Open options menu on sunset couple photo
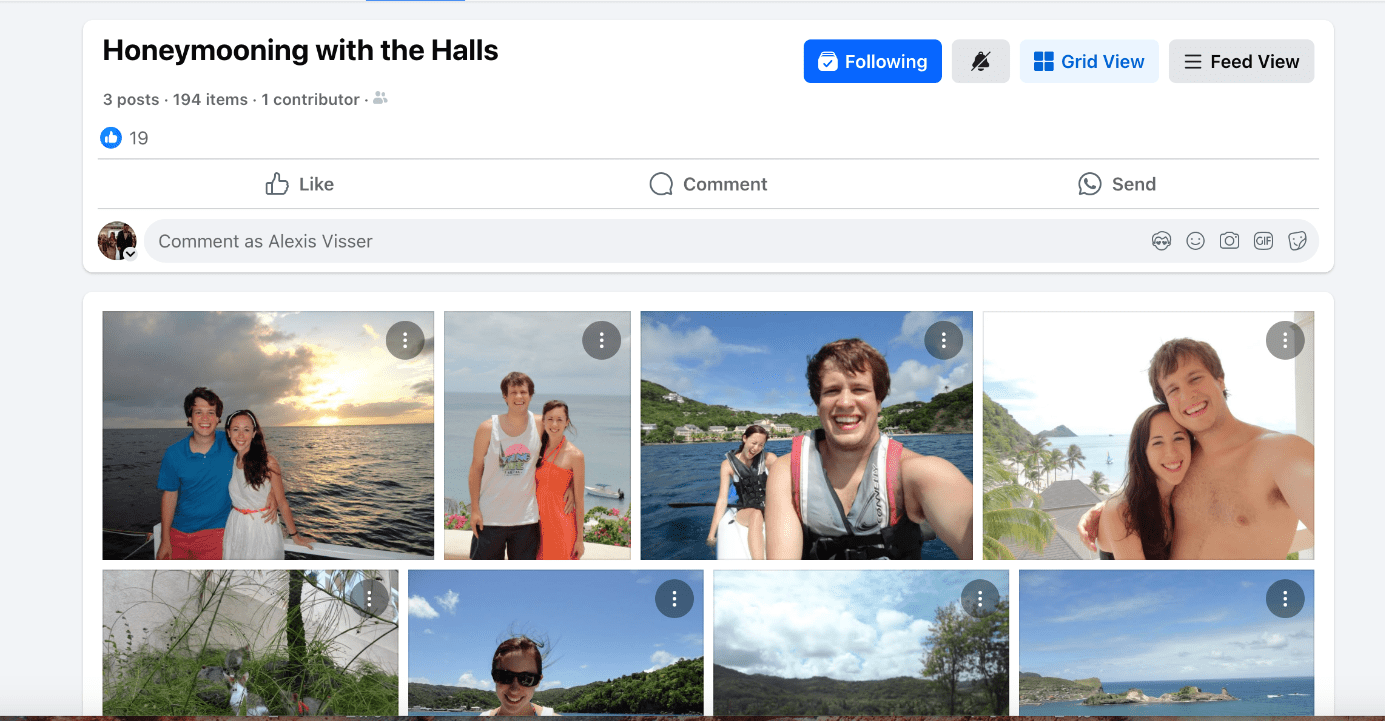Screen dimensions: 1385x721 [405, 341]
